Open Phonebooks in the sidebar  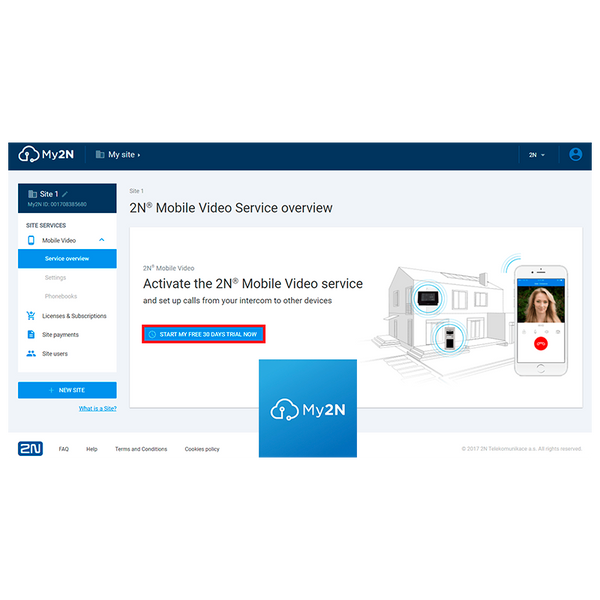(60, 297)
